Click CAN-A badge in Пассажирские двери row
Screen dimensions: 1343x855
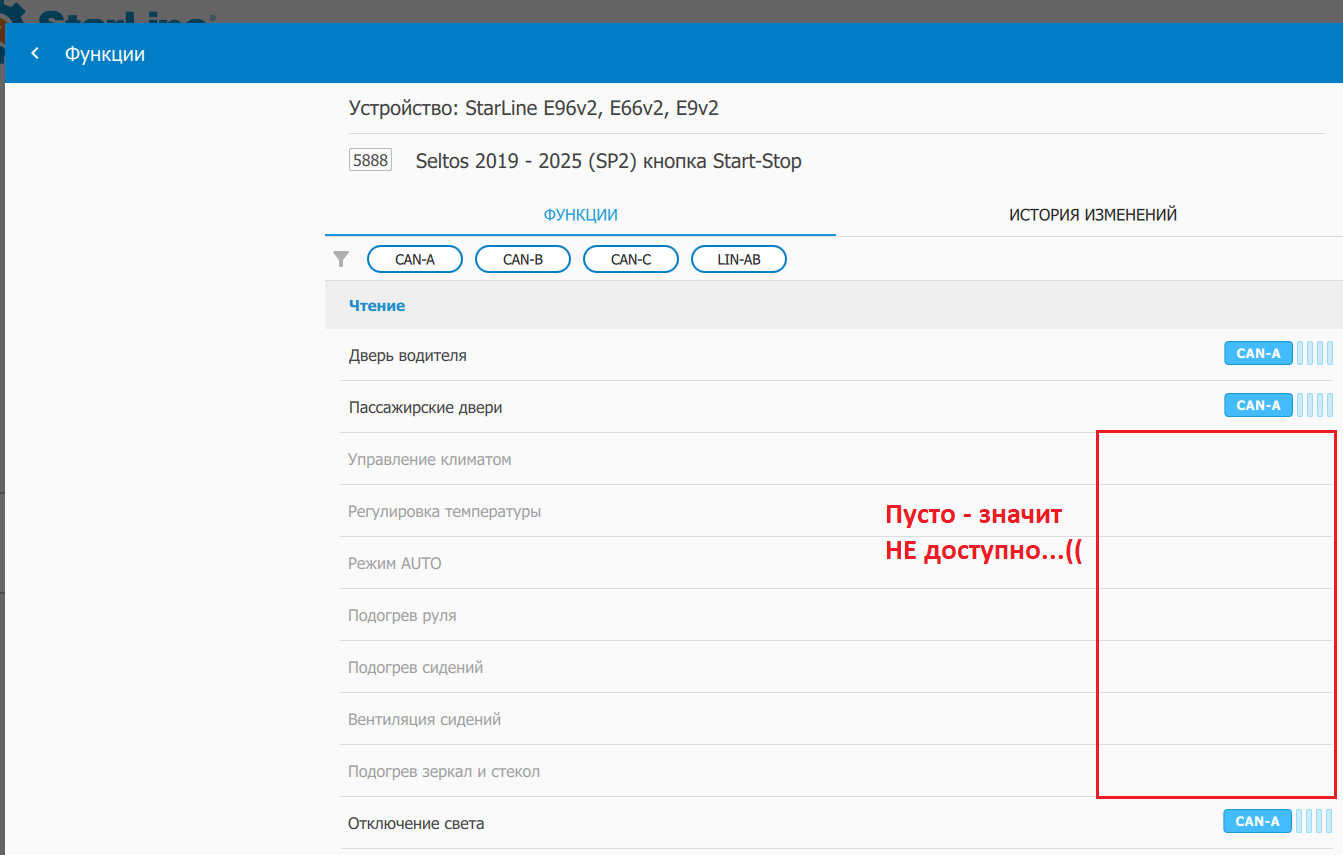[x=1258, y=405]
